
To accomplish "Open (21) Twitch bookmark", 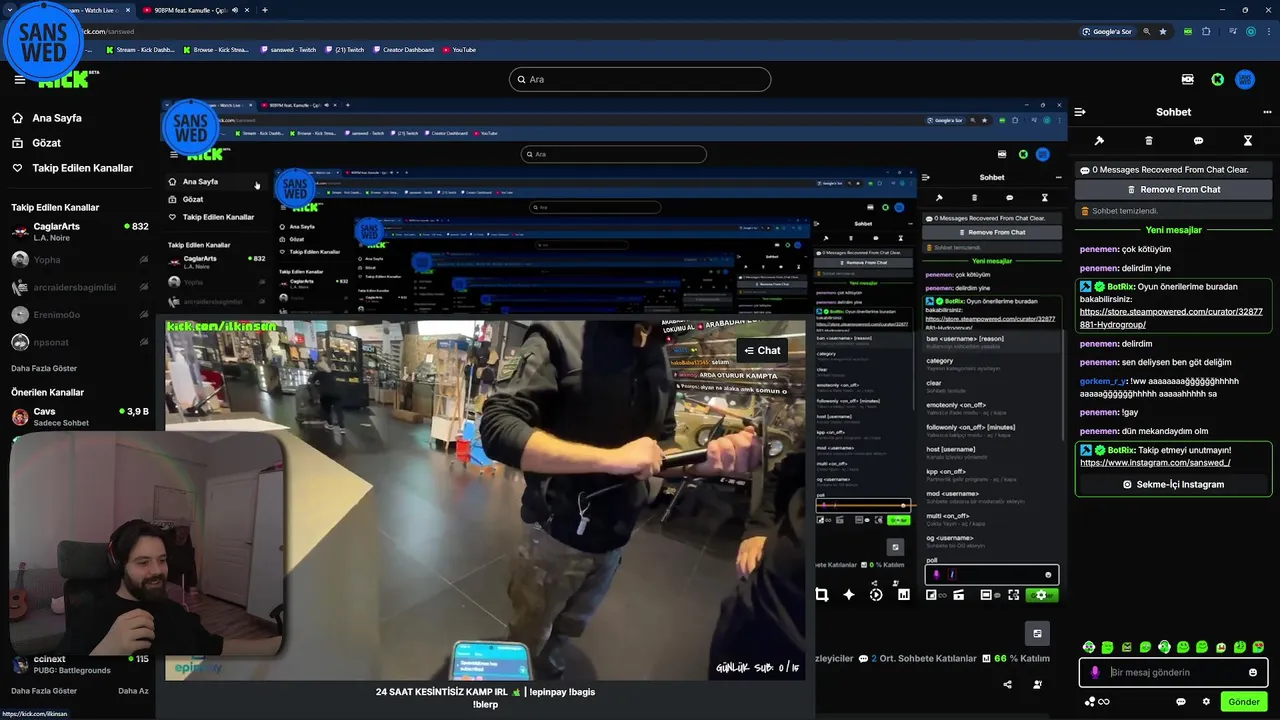I will coord(345,50).
